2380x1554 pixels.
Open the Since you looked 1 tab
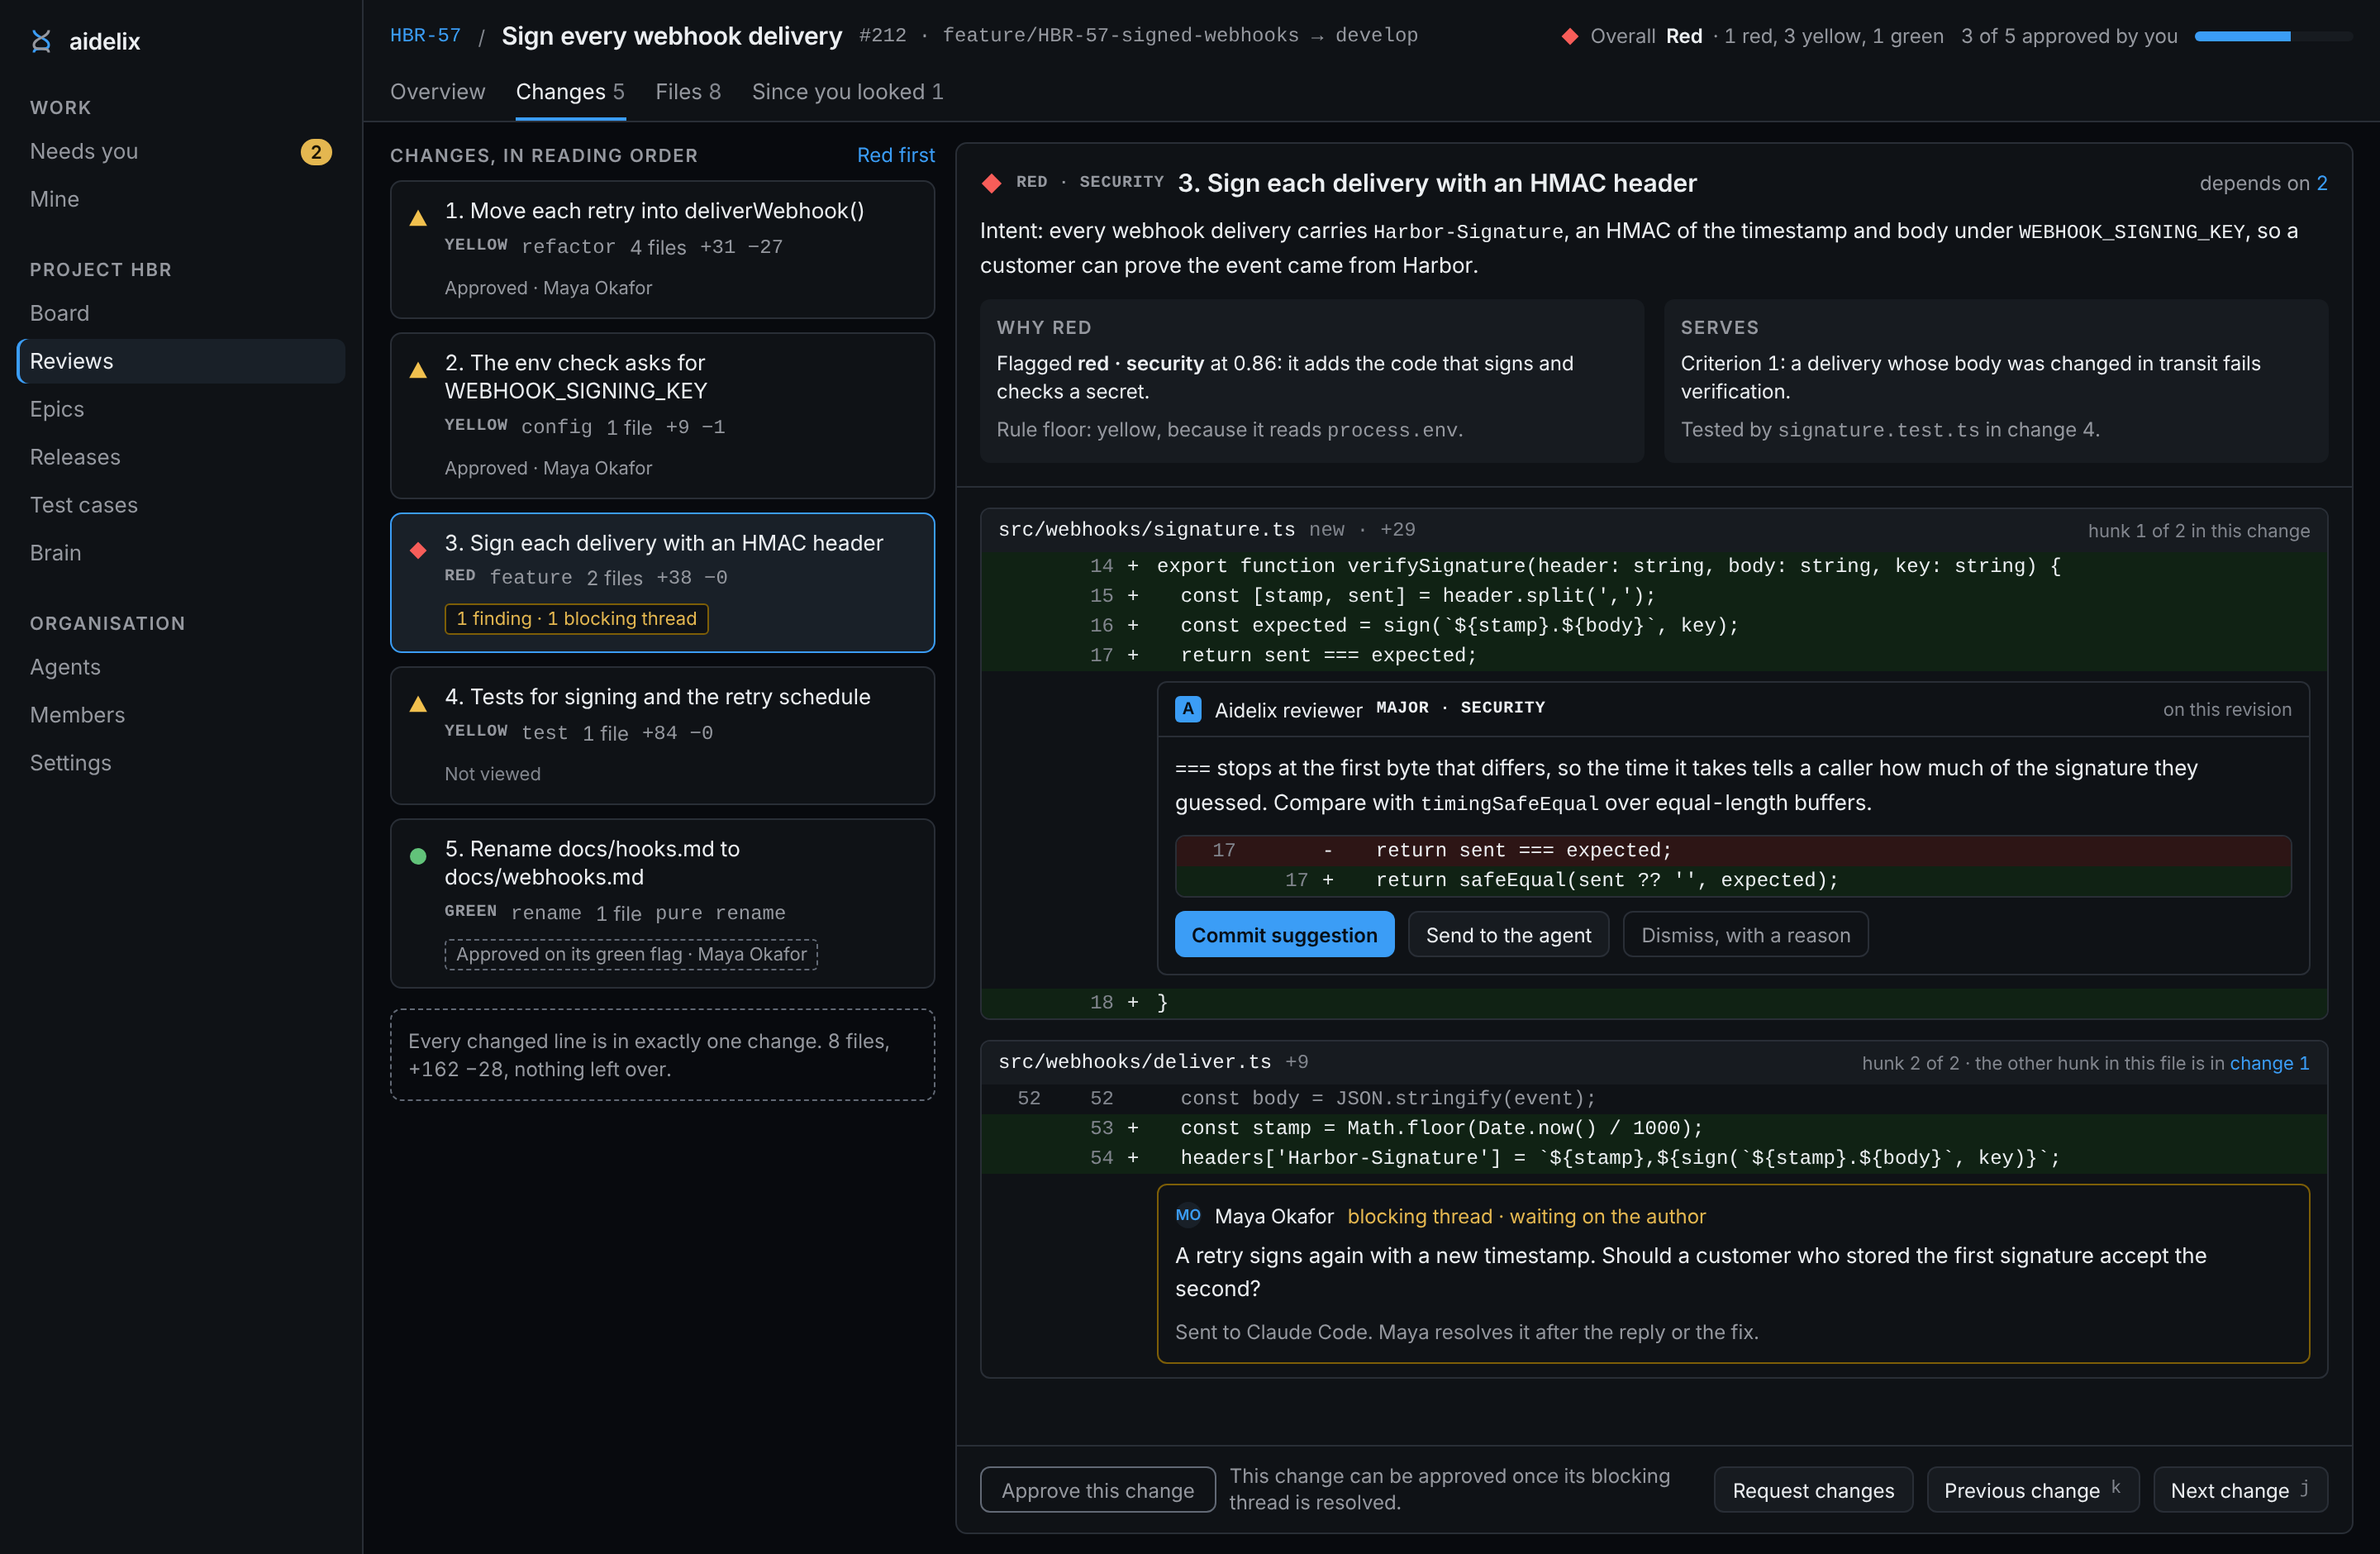click(x=847, y=92)
